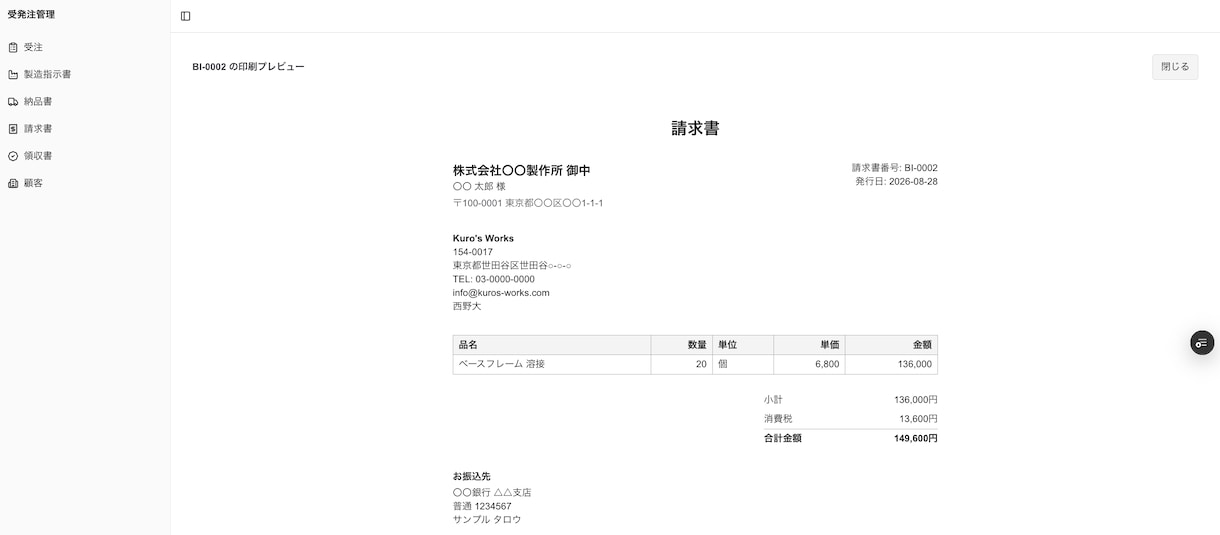
Task: Click the 受発注管理 app title
Action: click(x=31, y=15)
